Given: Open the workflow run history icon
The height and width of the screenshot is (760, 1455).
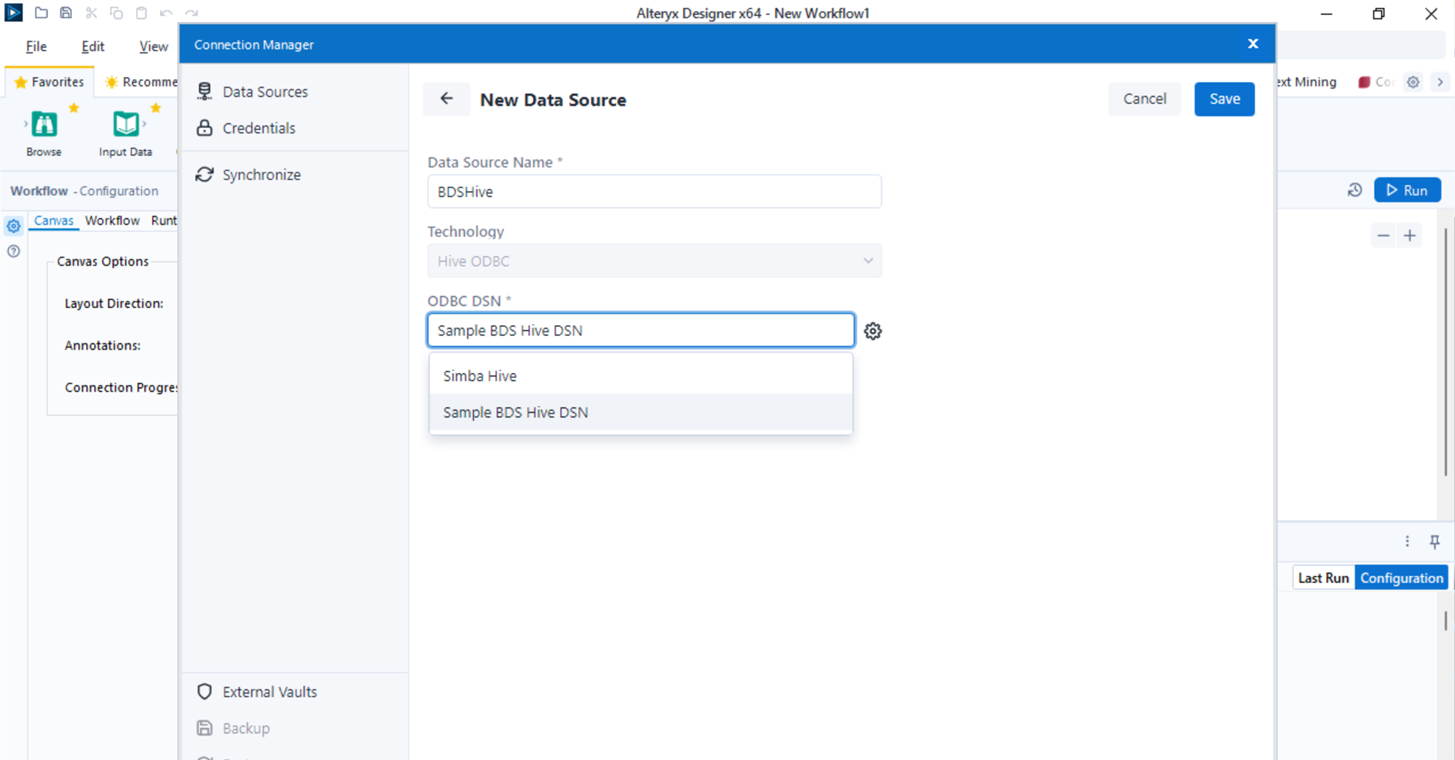Looking at the screenshot, I should (x=1355, y=190).
